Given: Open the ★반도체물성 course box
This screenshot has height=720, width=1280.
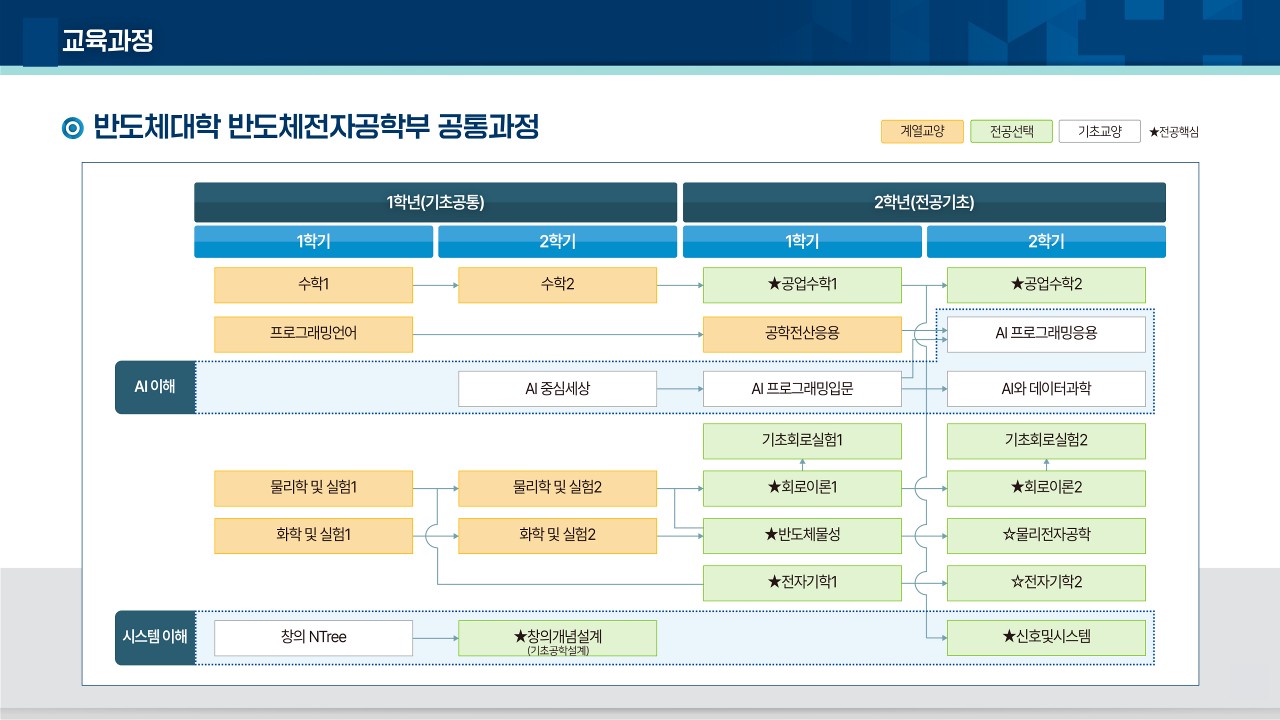Looking at the screenshot, I should pos(802,535).
